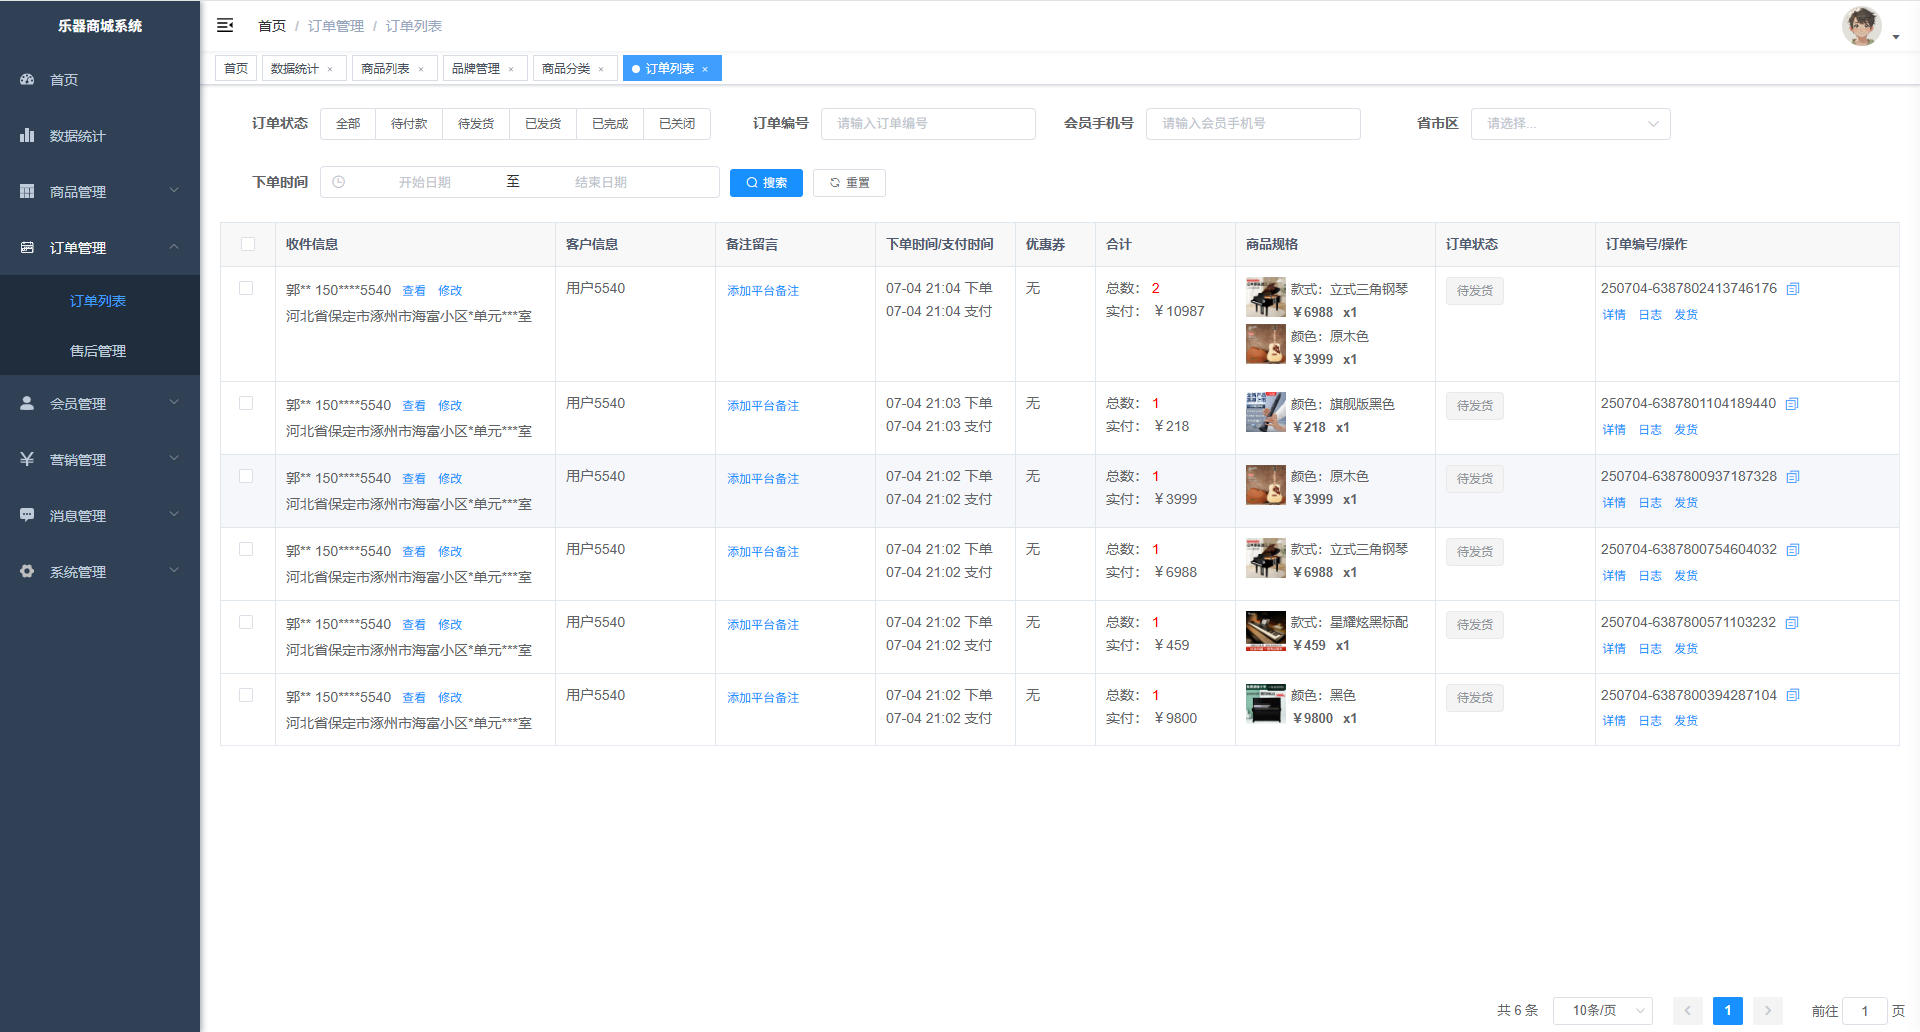The width and height of the screenshot is (1920, 1032).
Task: Select the checkbox for the ¥9800 order
Action: (246, 696)
